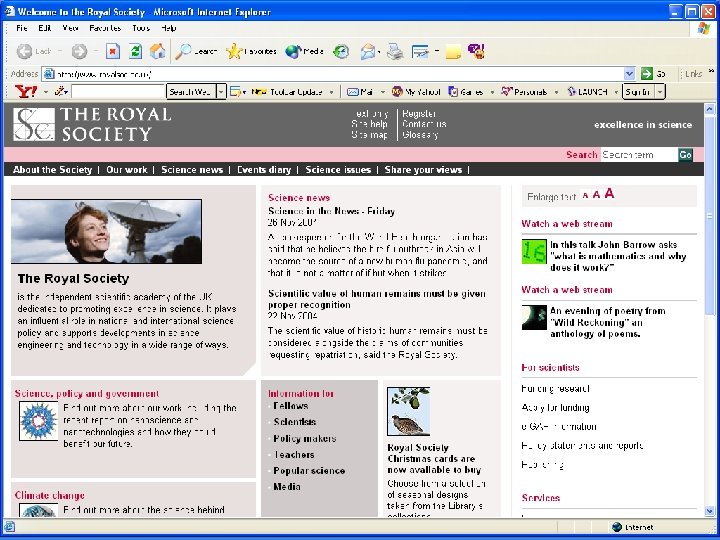This screenshot has width=720, height=540.
Task: Open the Favorites star icon
Action: click(234, 51)
